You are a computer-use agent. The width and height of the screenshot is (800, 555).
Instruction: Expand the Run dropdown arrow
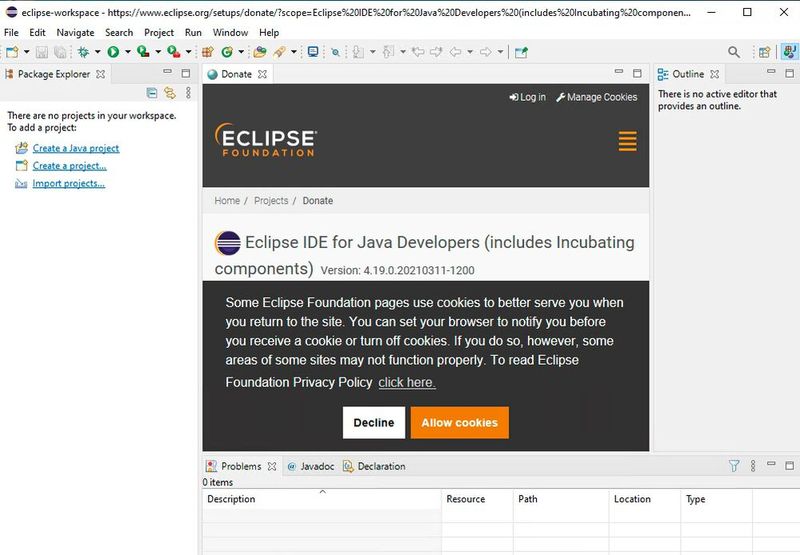click(x=128, y=52)
